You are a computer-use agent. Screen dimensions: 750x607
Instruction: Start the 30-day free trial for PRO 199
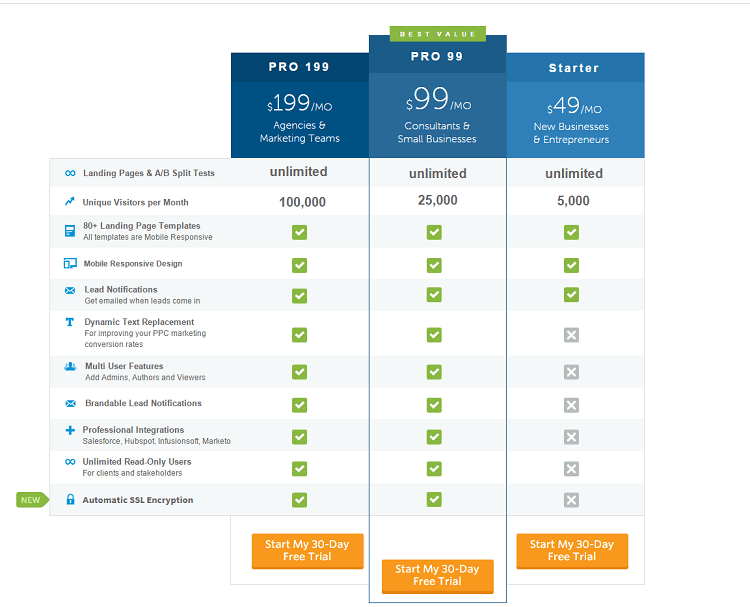click(307, 551)
